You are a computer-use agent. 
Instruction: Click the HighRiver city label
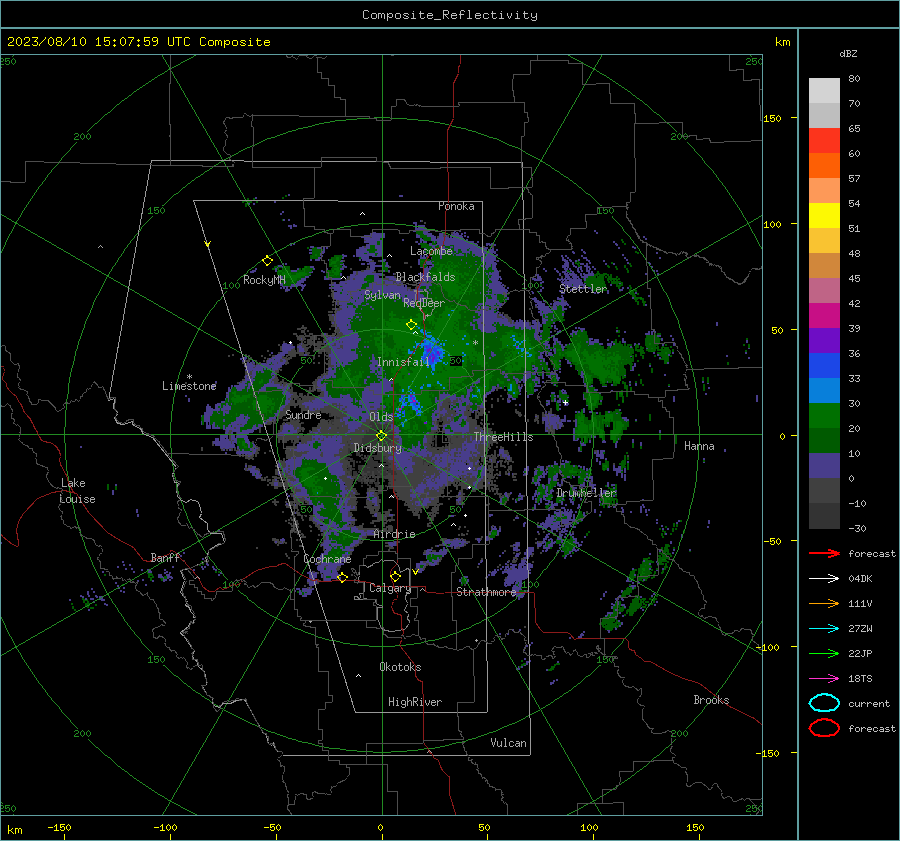coord(415,702)
